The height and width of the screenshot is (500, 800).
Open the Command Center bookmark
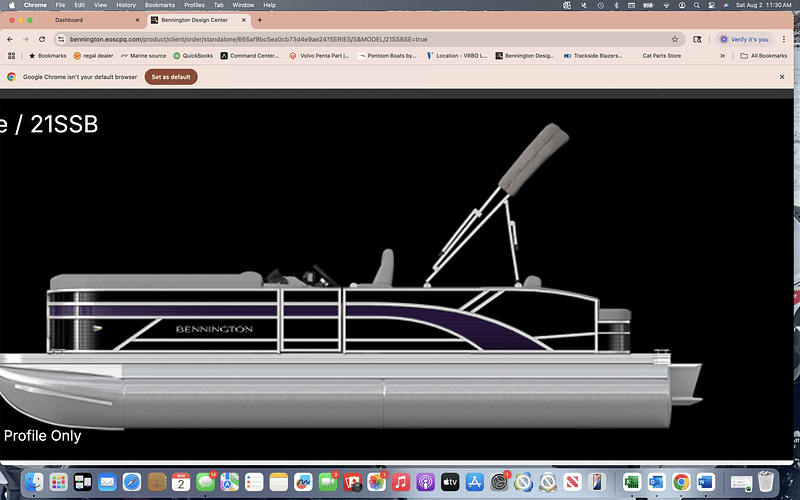point(249,56)
